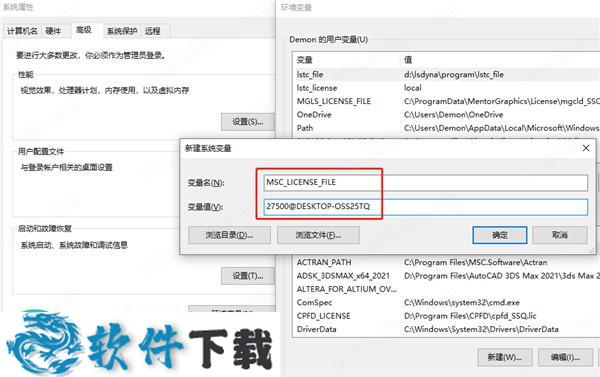Click the 变量值 field with 27500@DESKTOP-OSS25TQ
This screenshot has width=600, height=377.
[426, 207]
